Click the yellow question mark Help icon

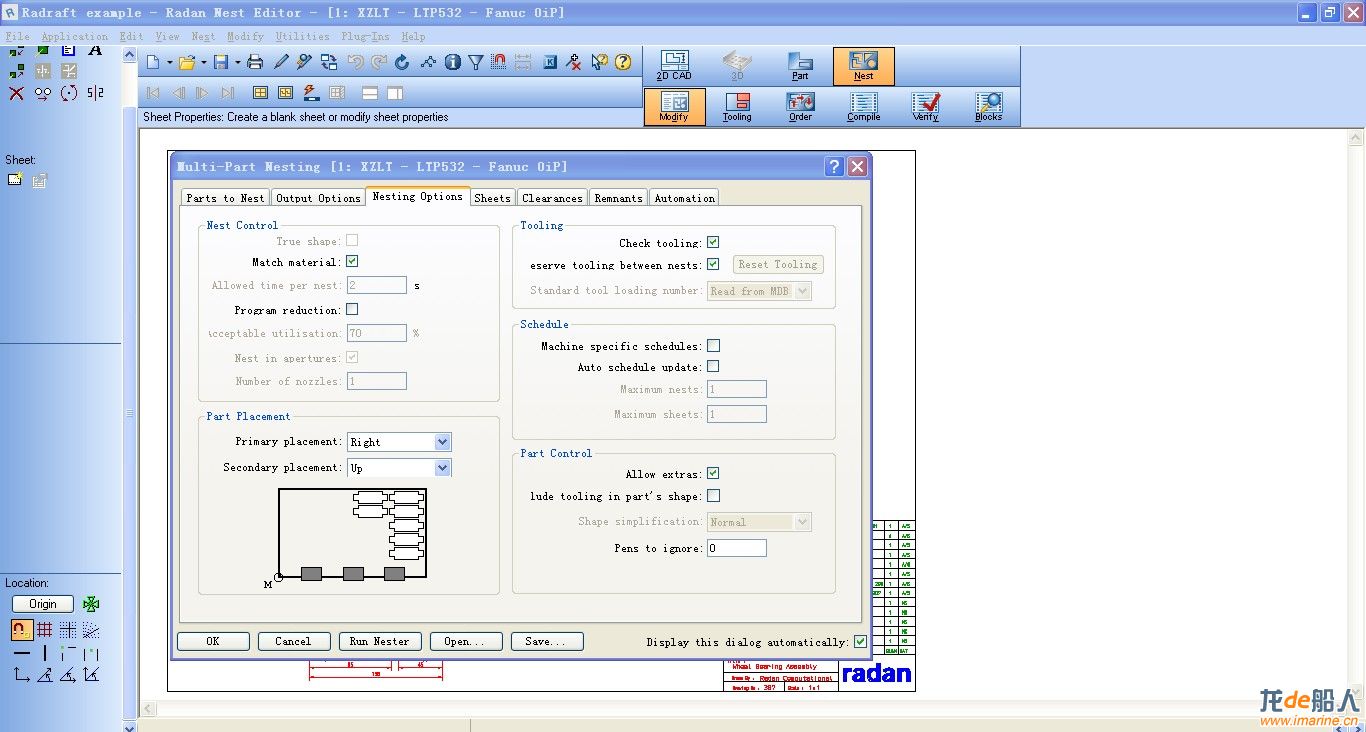coord(623,62)
